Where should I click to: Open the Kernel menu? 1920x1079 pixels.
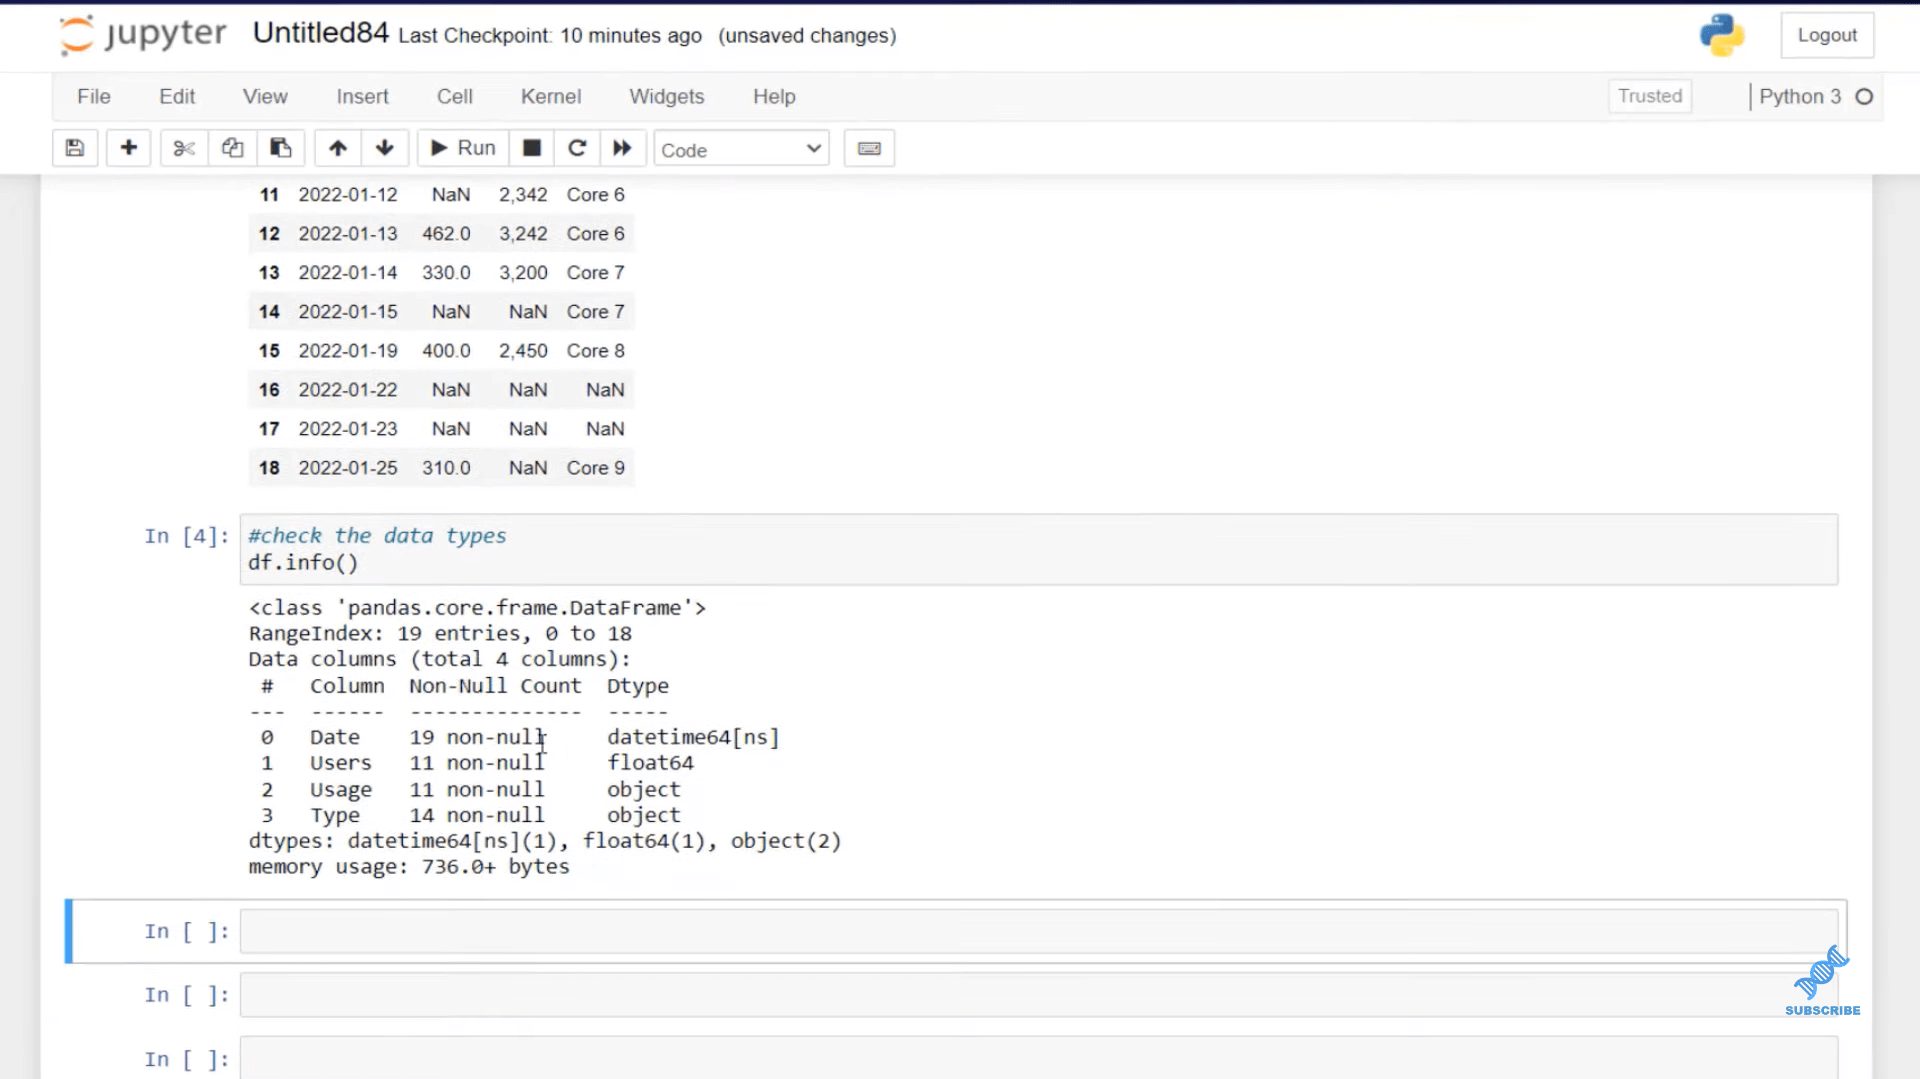pyautogui.click(x=551, y=96)
